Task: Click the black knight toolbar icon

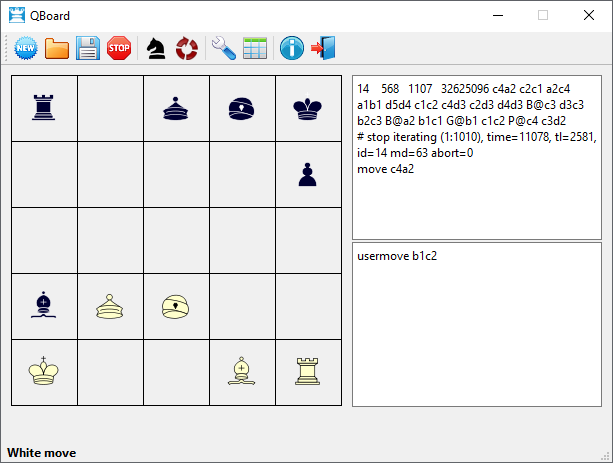Action: pos(156,48)
